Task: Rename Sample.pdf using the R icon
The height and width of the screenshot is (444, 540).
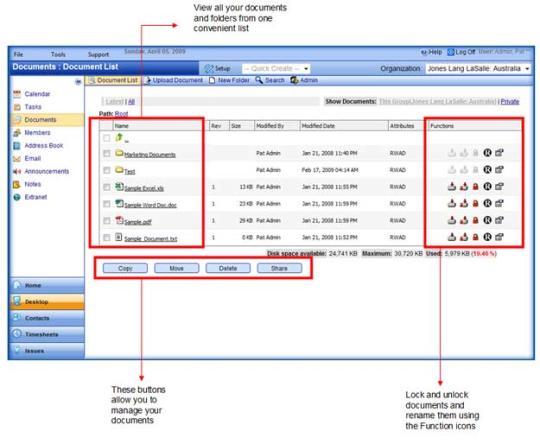Action: pos(487,220)
